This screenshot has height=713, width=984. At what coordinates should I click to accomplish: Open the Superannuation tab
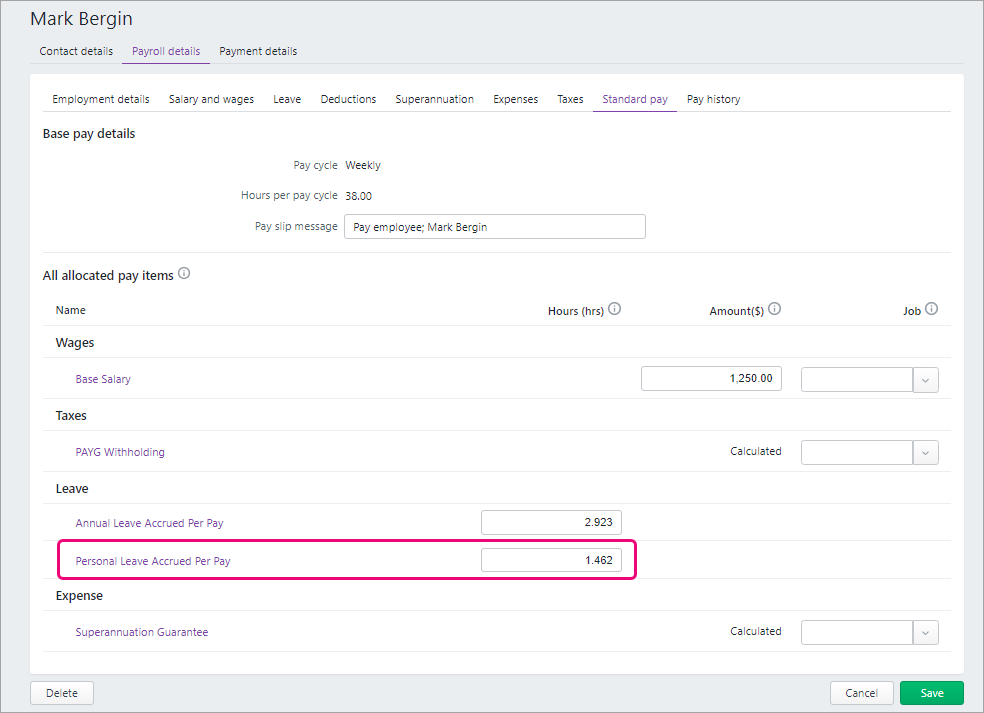click(434, 99)
